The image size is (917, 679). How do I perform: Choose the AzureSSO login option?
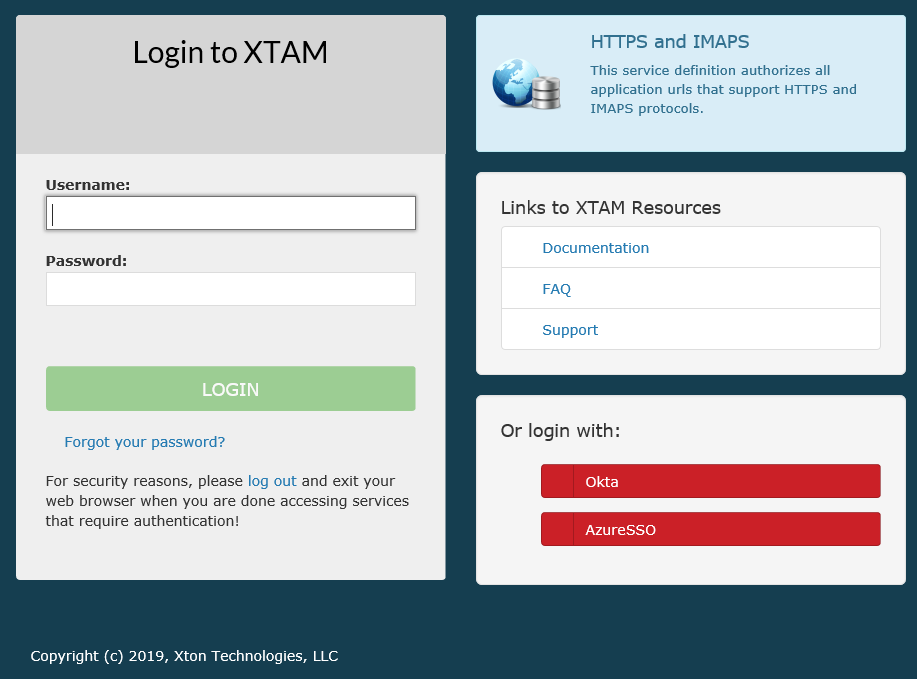pyautogui.click(x=726, y=529)
